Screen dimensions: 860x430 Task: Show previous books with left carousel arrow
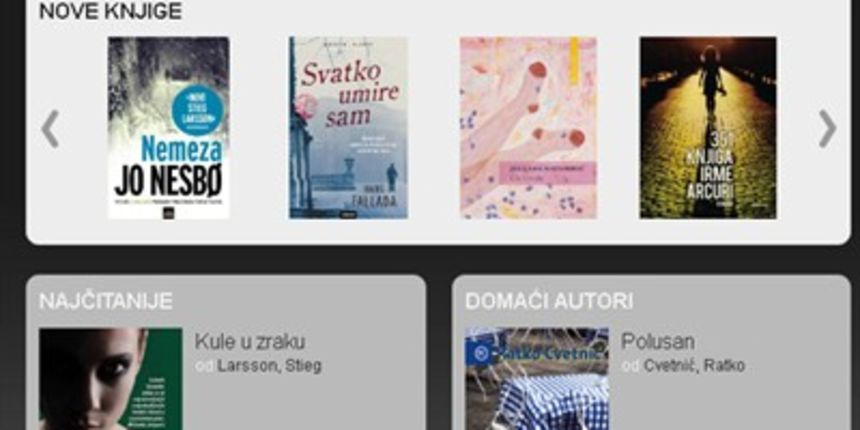pos(50,129)
